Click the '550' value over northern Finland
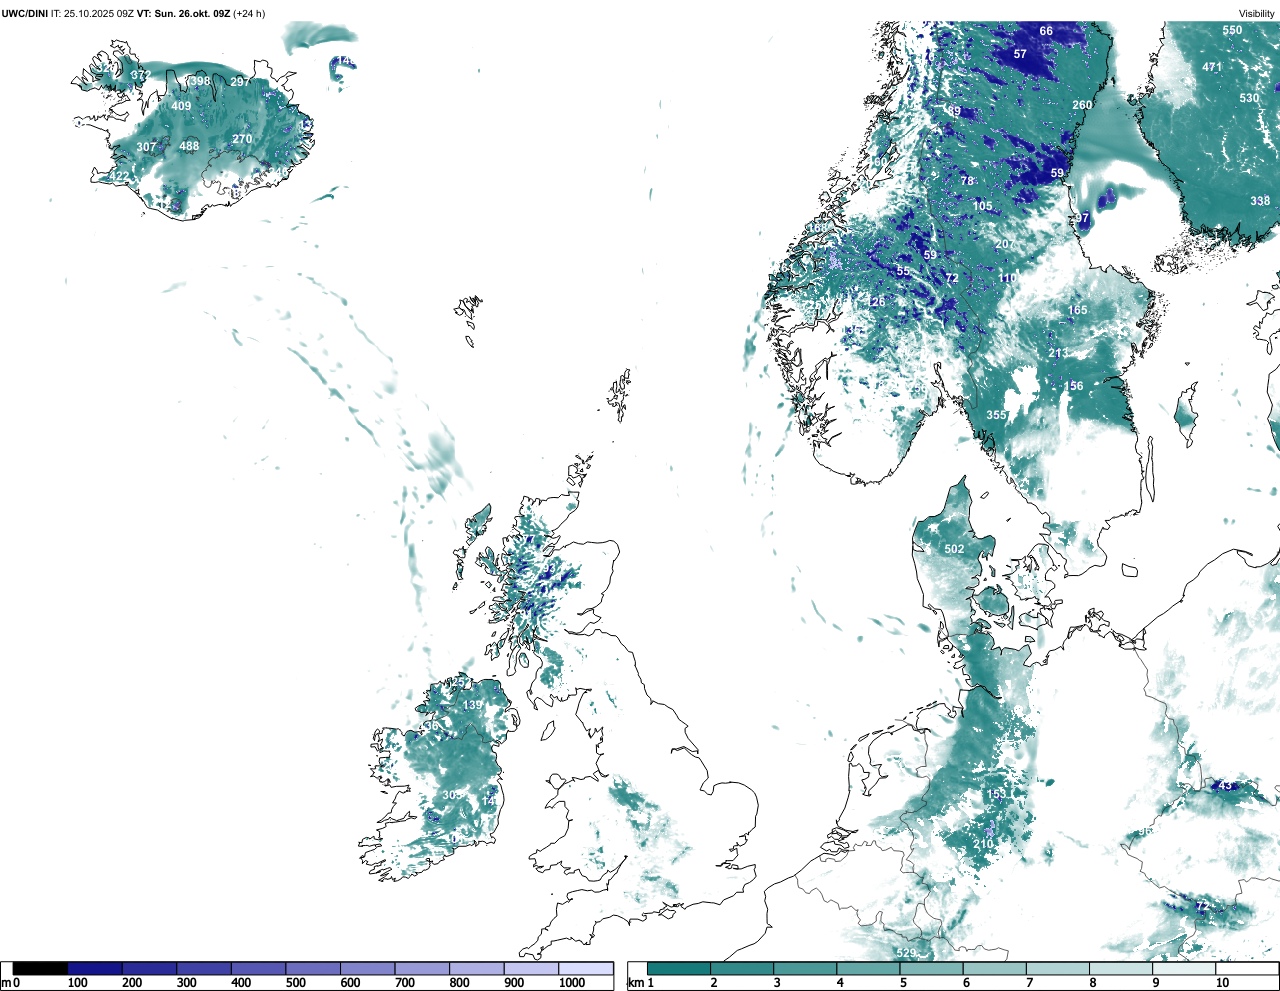This screenshot has height=991, width=1280. 1232,30
